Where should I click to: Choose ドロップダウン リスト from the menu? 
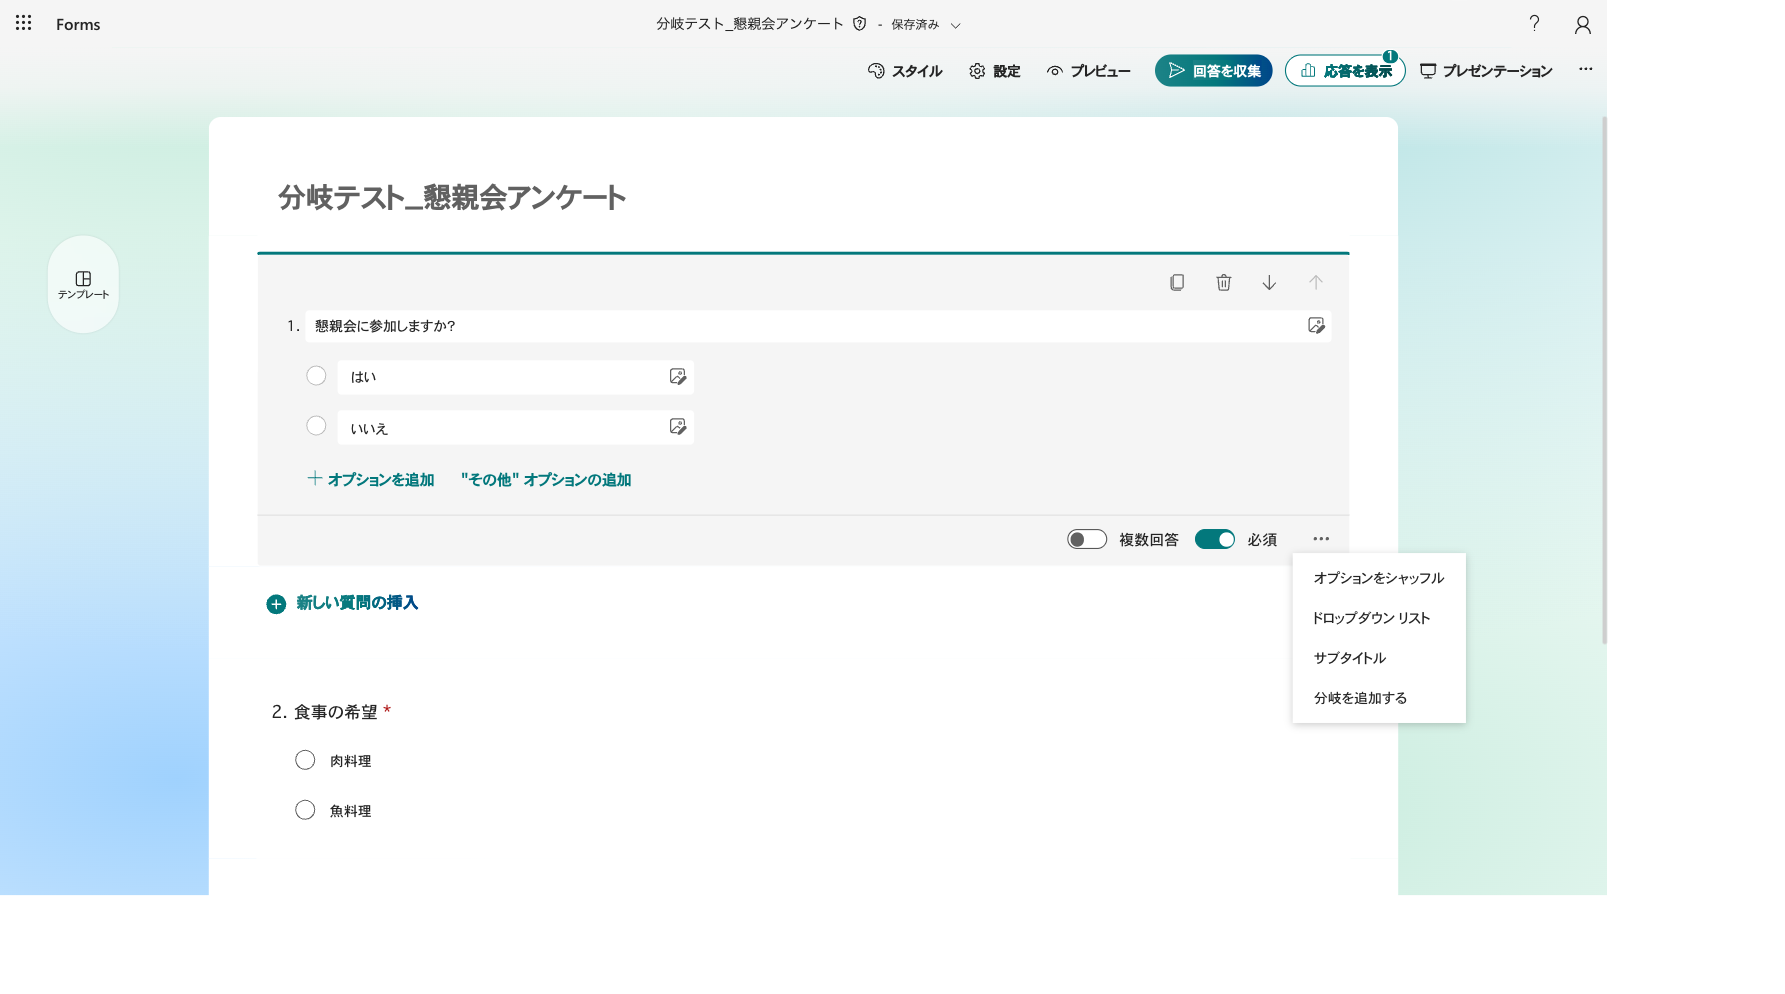click(1379, 618)
